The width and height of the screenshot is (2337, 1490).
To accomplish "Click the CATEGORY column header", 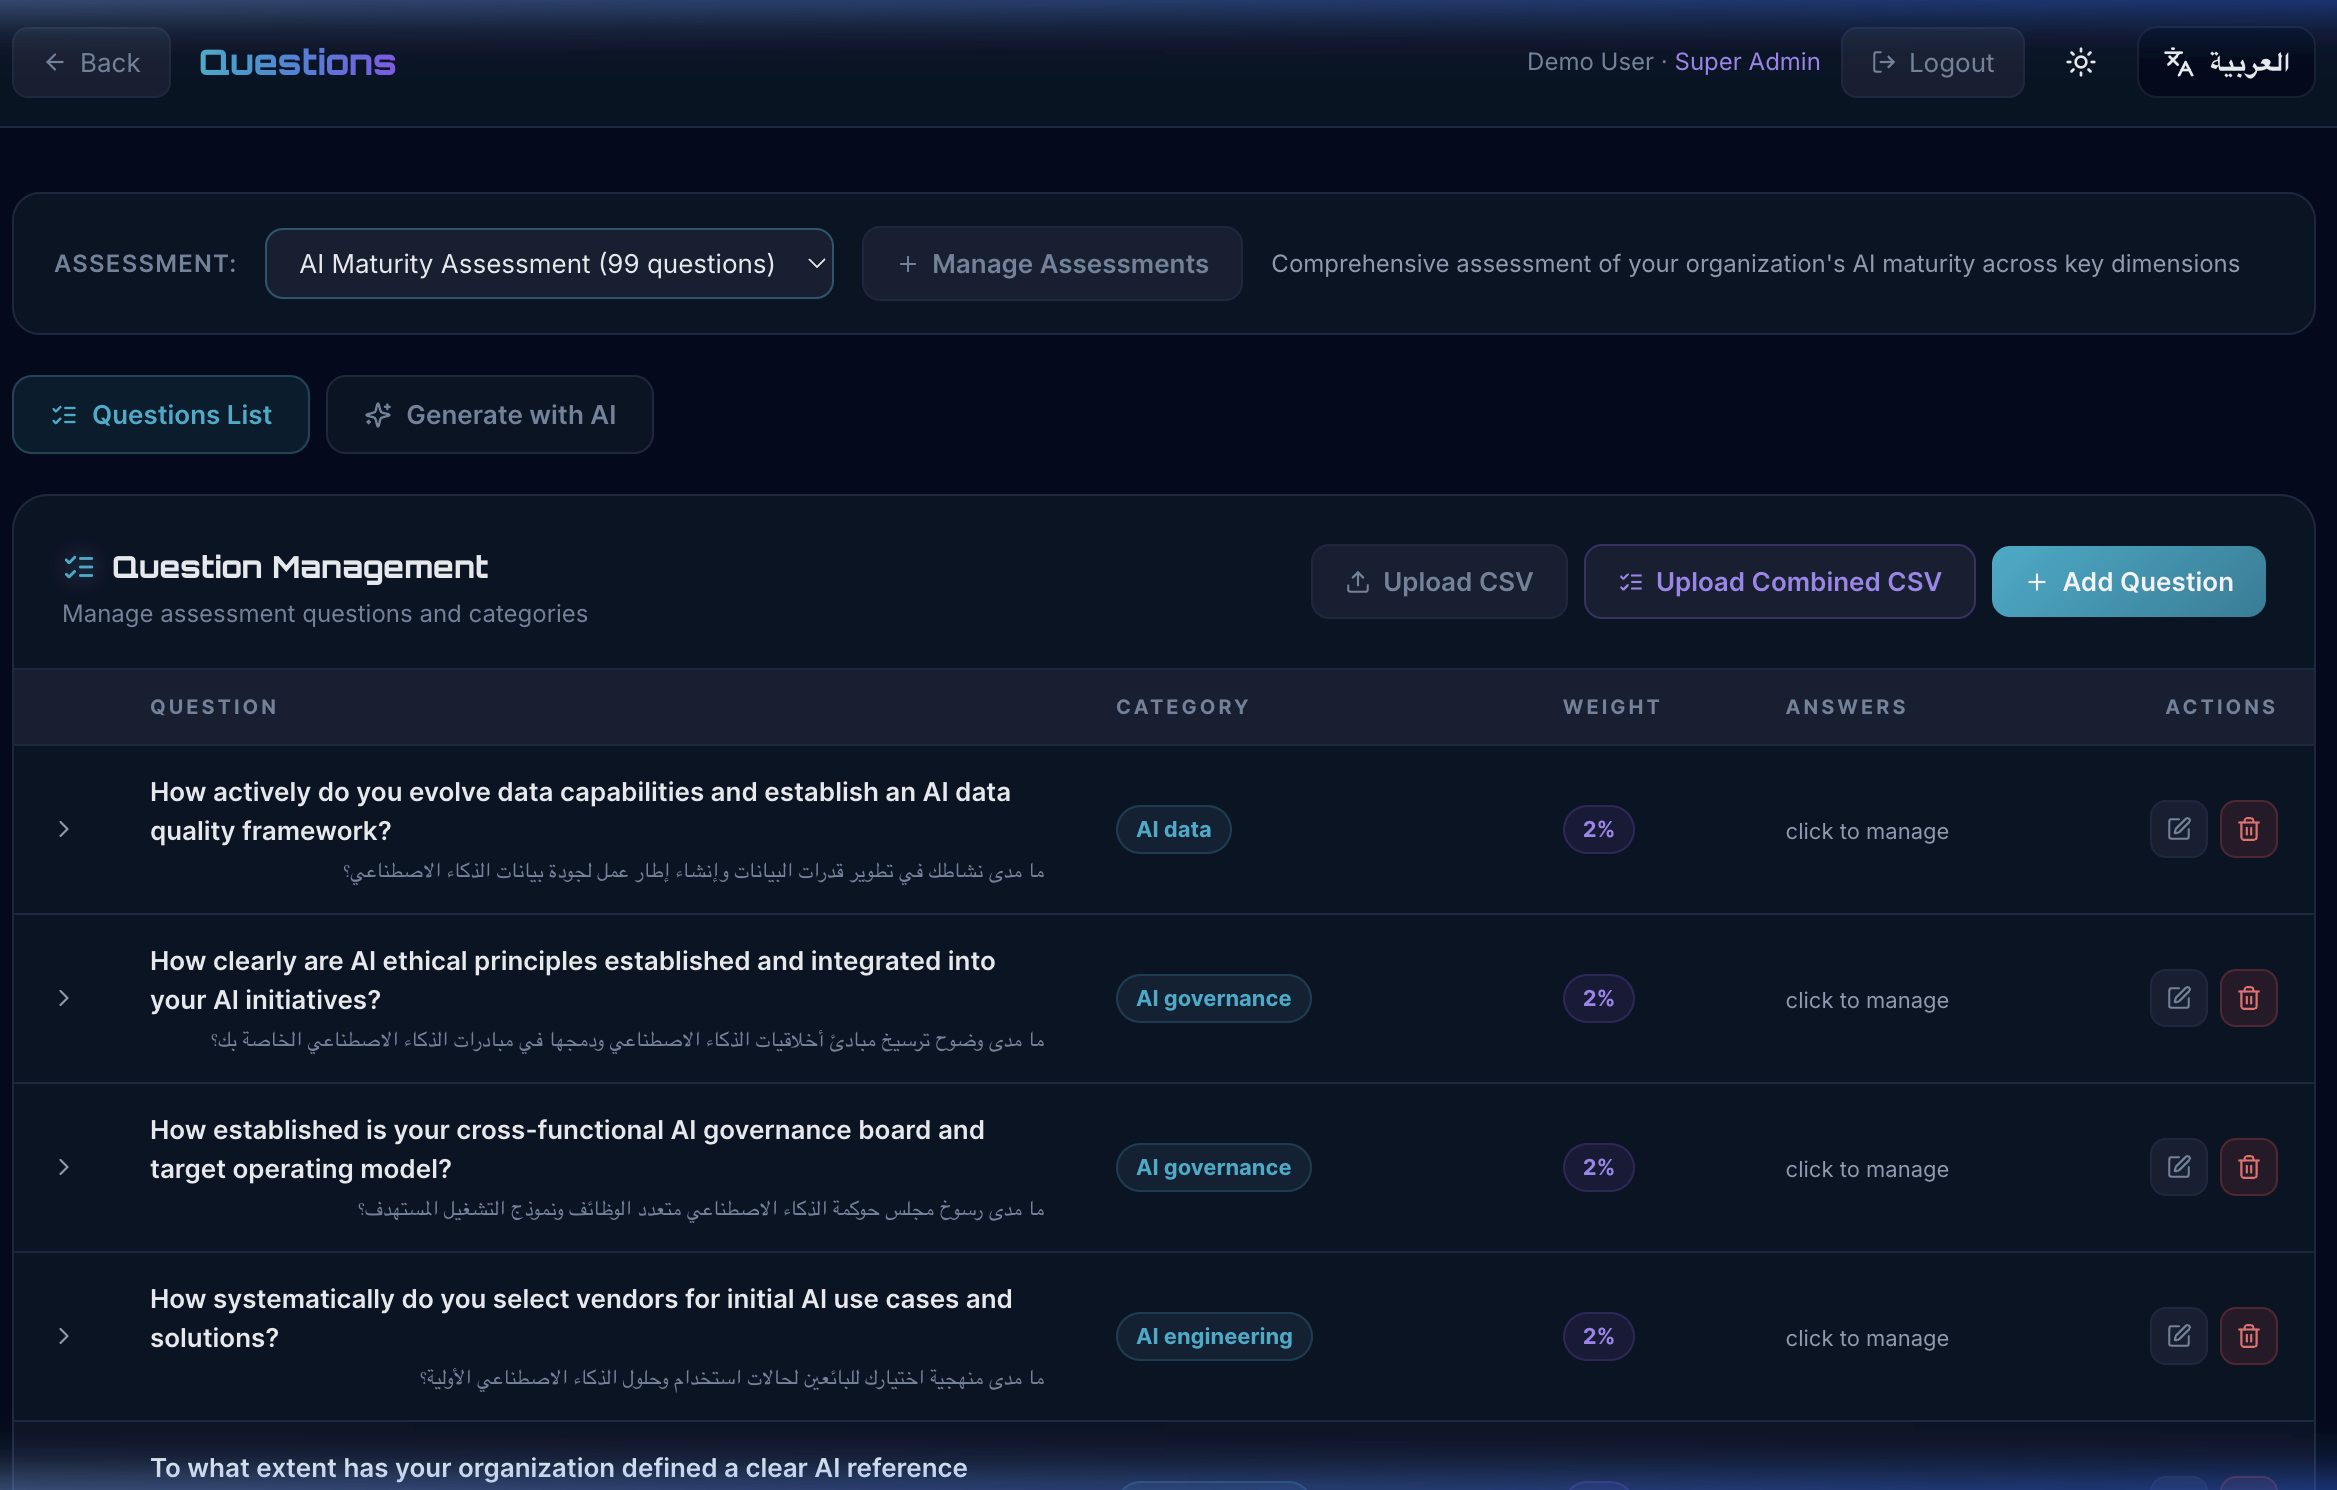I will [1182, 707].
